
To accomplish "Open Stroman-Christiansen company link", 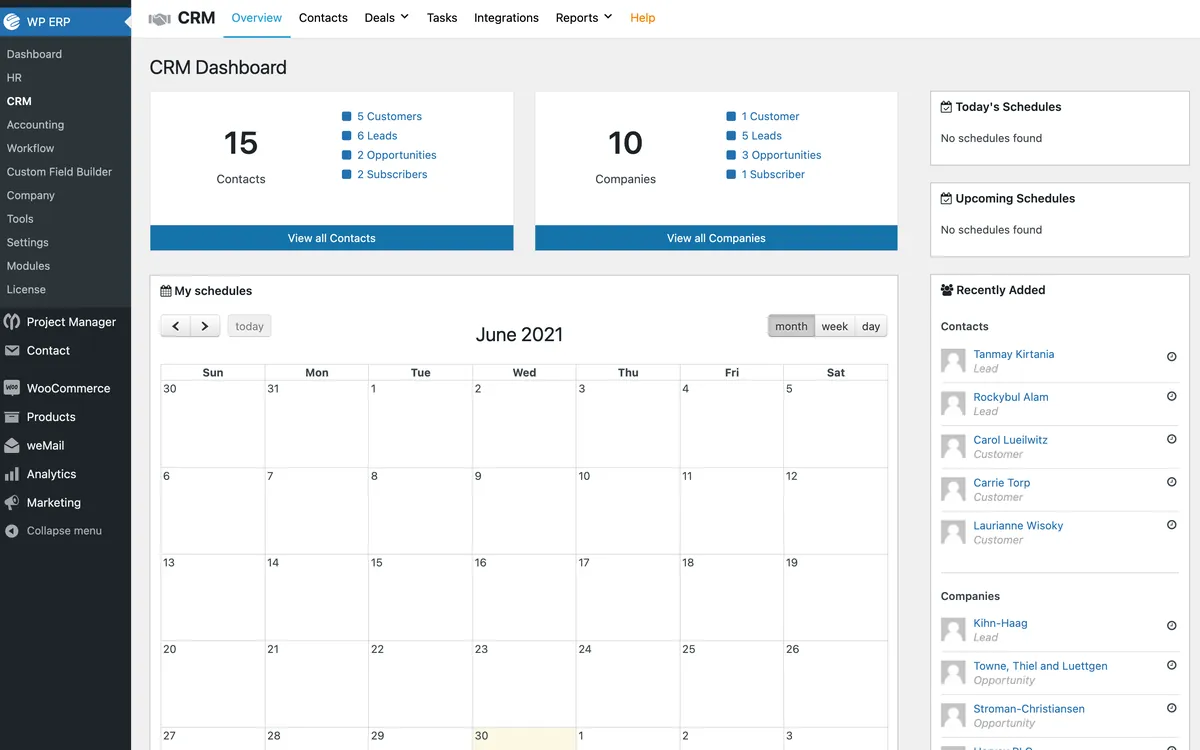I will pos(1029,709).
